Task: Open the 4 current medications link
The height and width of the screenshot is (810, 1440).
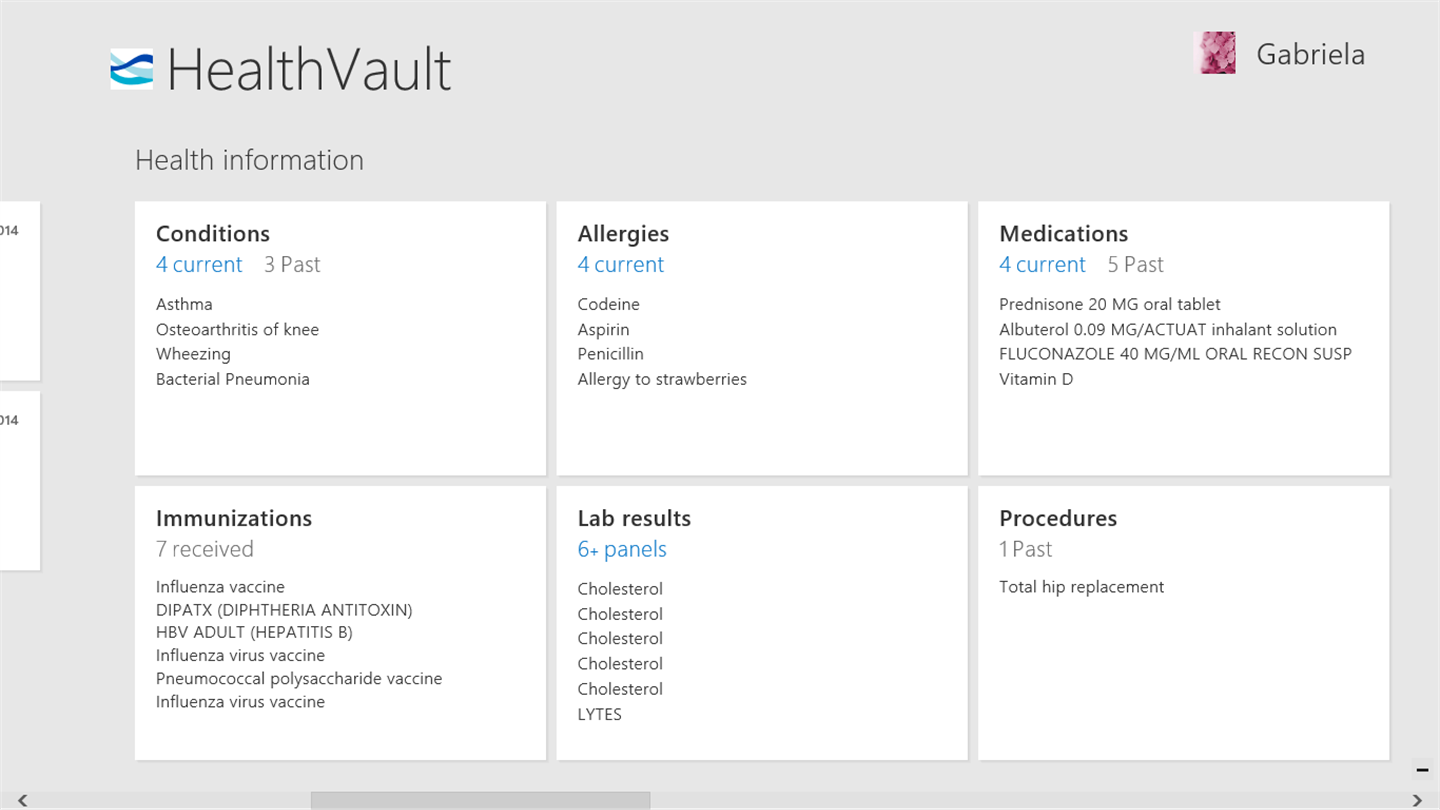Action: 1042,265
